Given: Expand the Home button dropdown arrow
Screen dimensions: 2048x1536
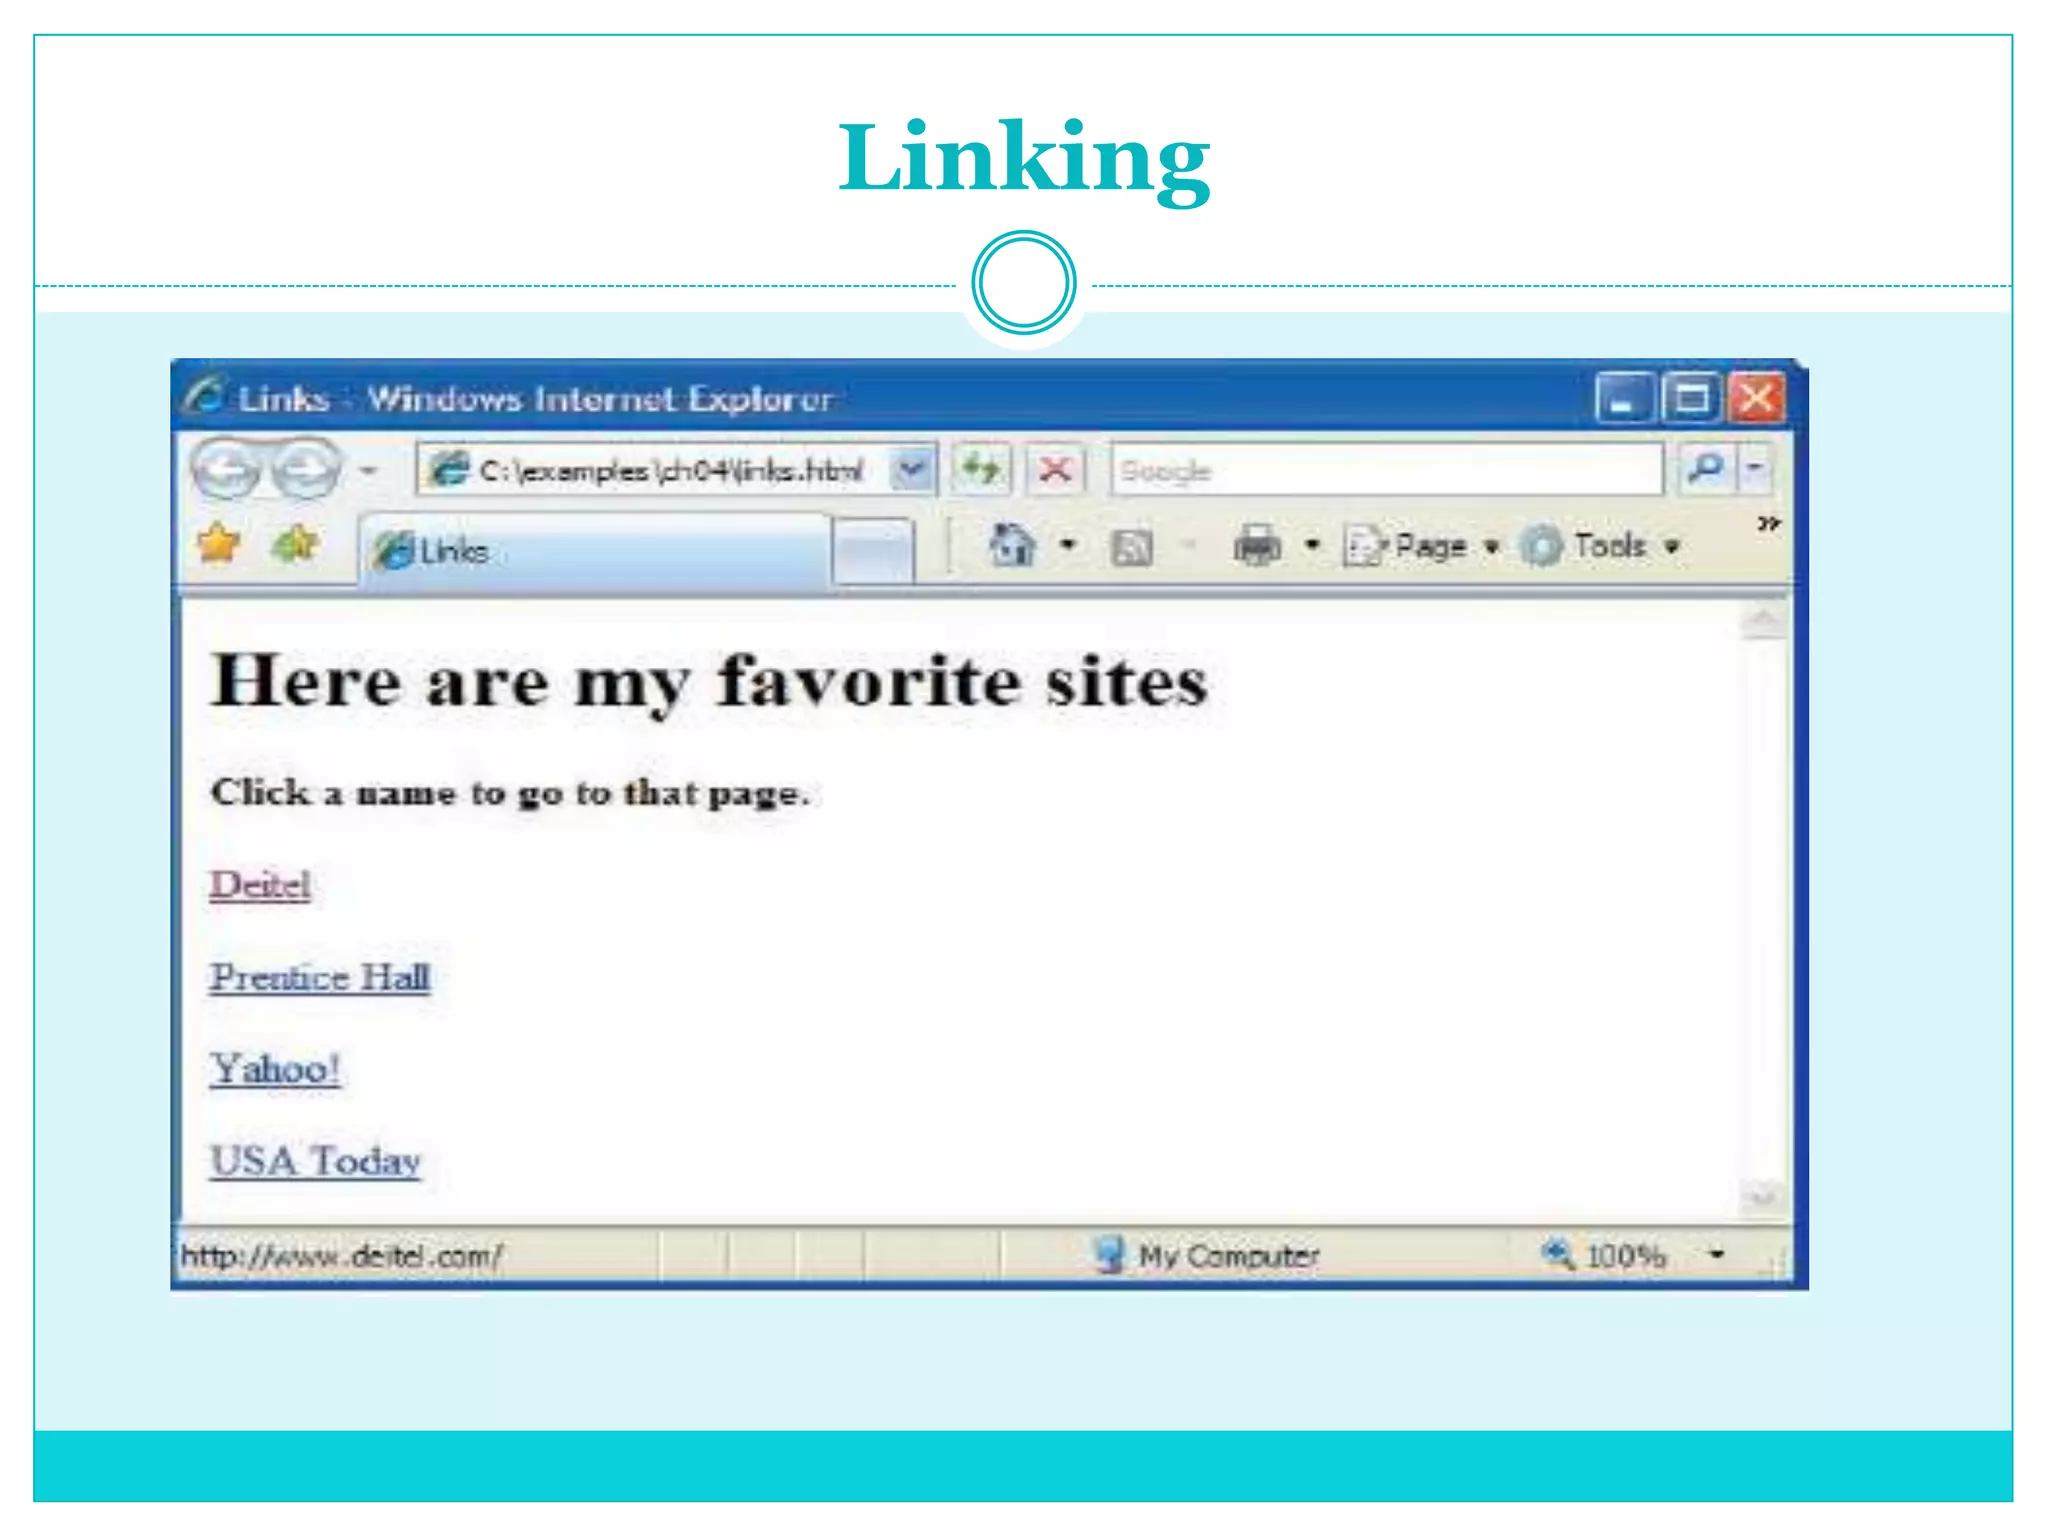Looking at the screenshot, I should point(1068,545).
